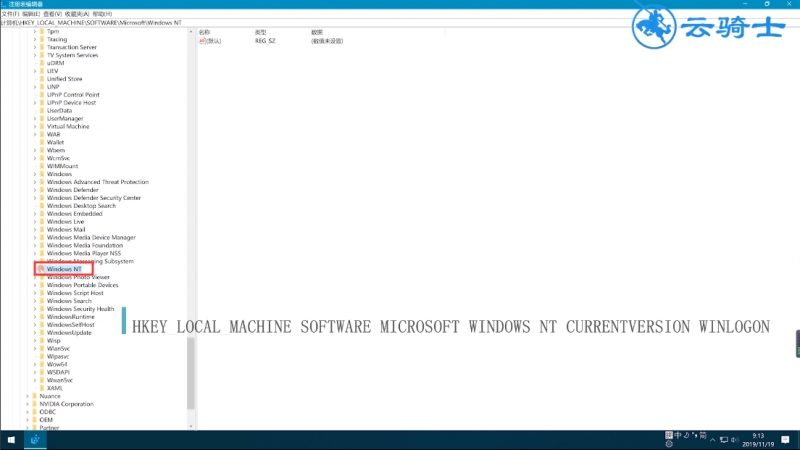Select the UPnP Device Host key
The height and width of the screenshot is (450, 800).
[71, 103]
